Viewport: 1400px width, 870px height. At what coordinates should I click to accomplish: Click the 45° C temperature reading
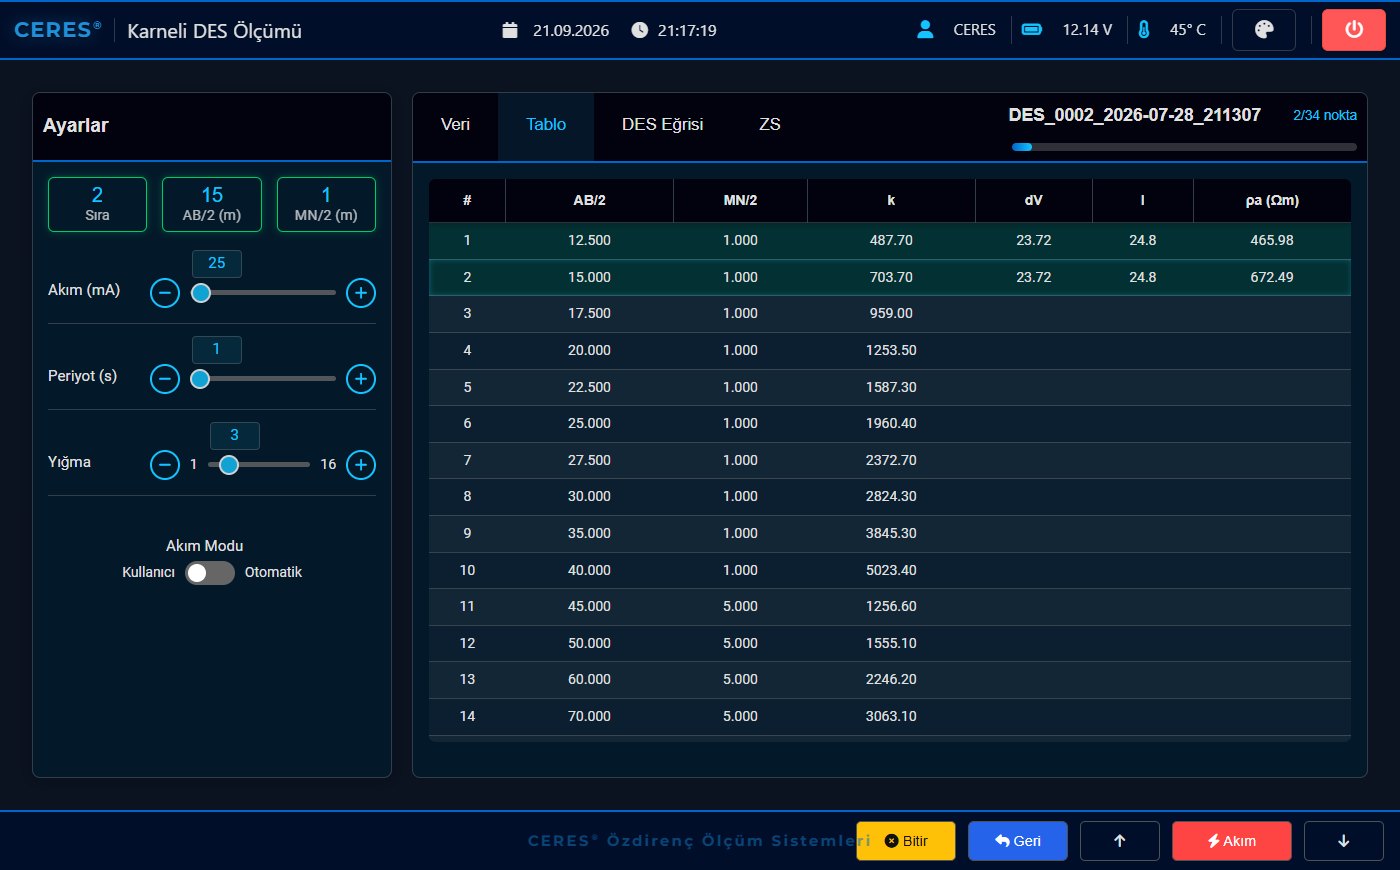1188,30
